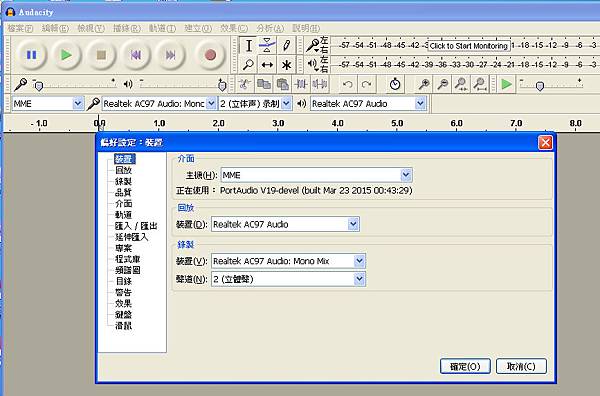Screen dimensions: 600x396
Task: Click the playback meter speaker icon
Action: click(x=313, y=64)
